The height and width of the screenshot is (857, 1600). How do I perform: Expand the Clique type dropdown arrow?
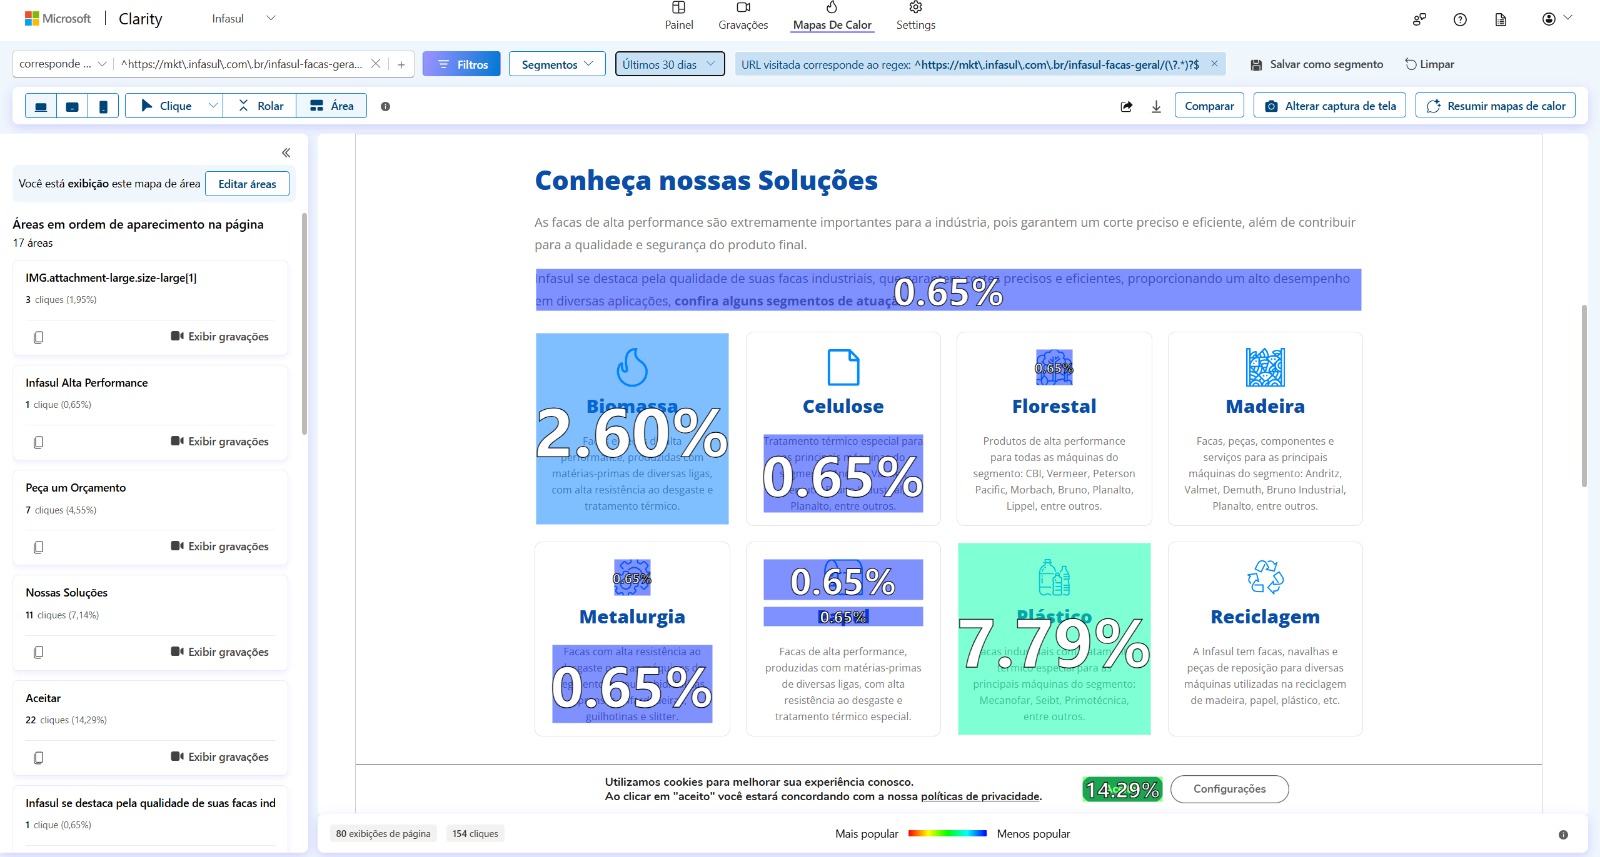click(x=213, y=106)
